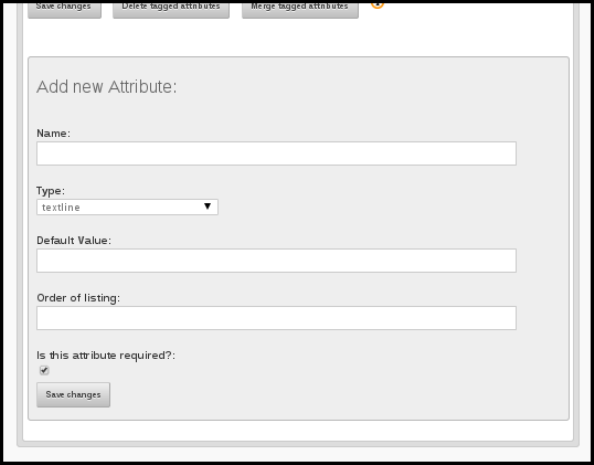Uncheck the attribute required checkbox

44,370
